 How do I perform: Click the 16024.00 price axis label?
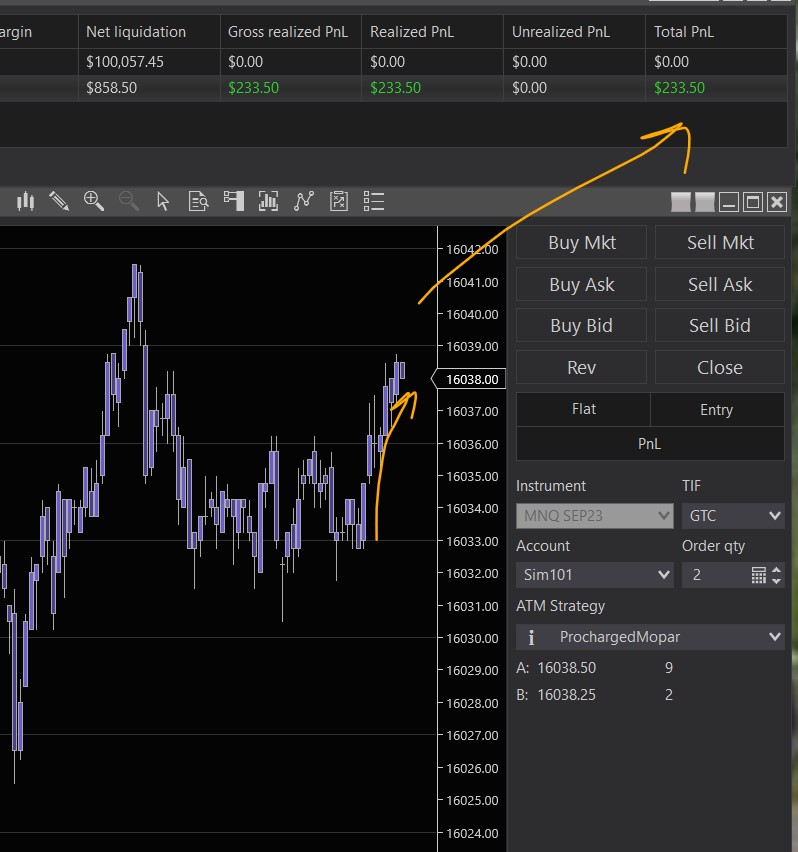pyautogui.click(x=472, y=833)
